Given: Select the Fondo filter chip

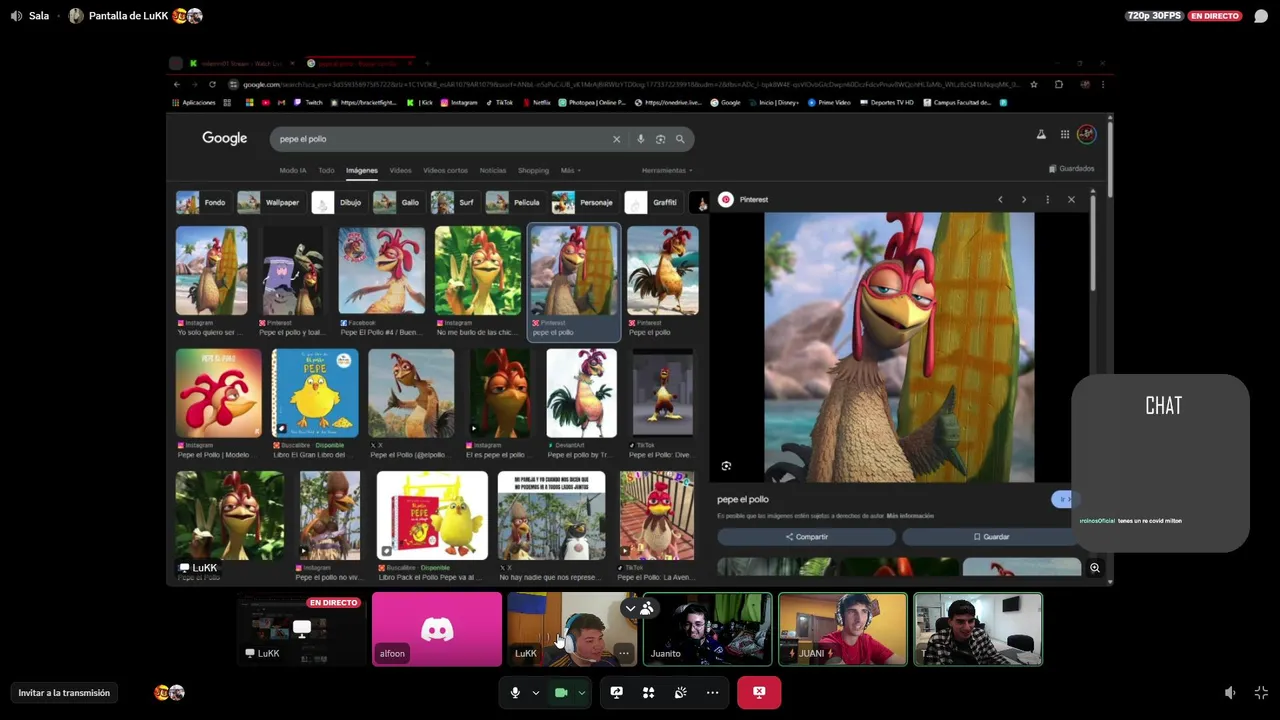Looking at the screenshot, I should point(203,202).
